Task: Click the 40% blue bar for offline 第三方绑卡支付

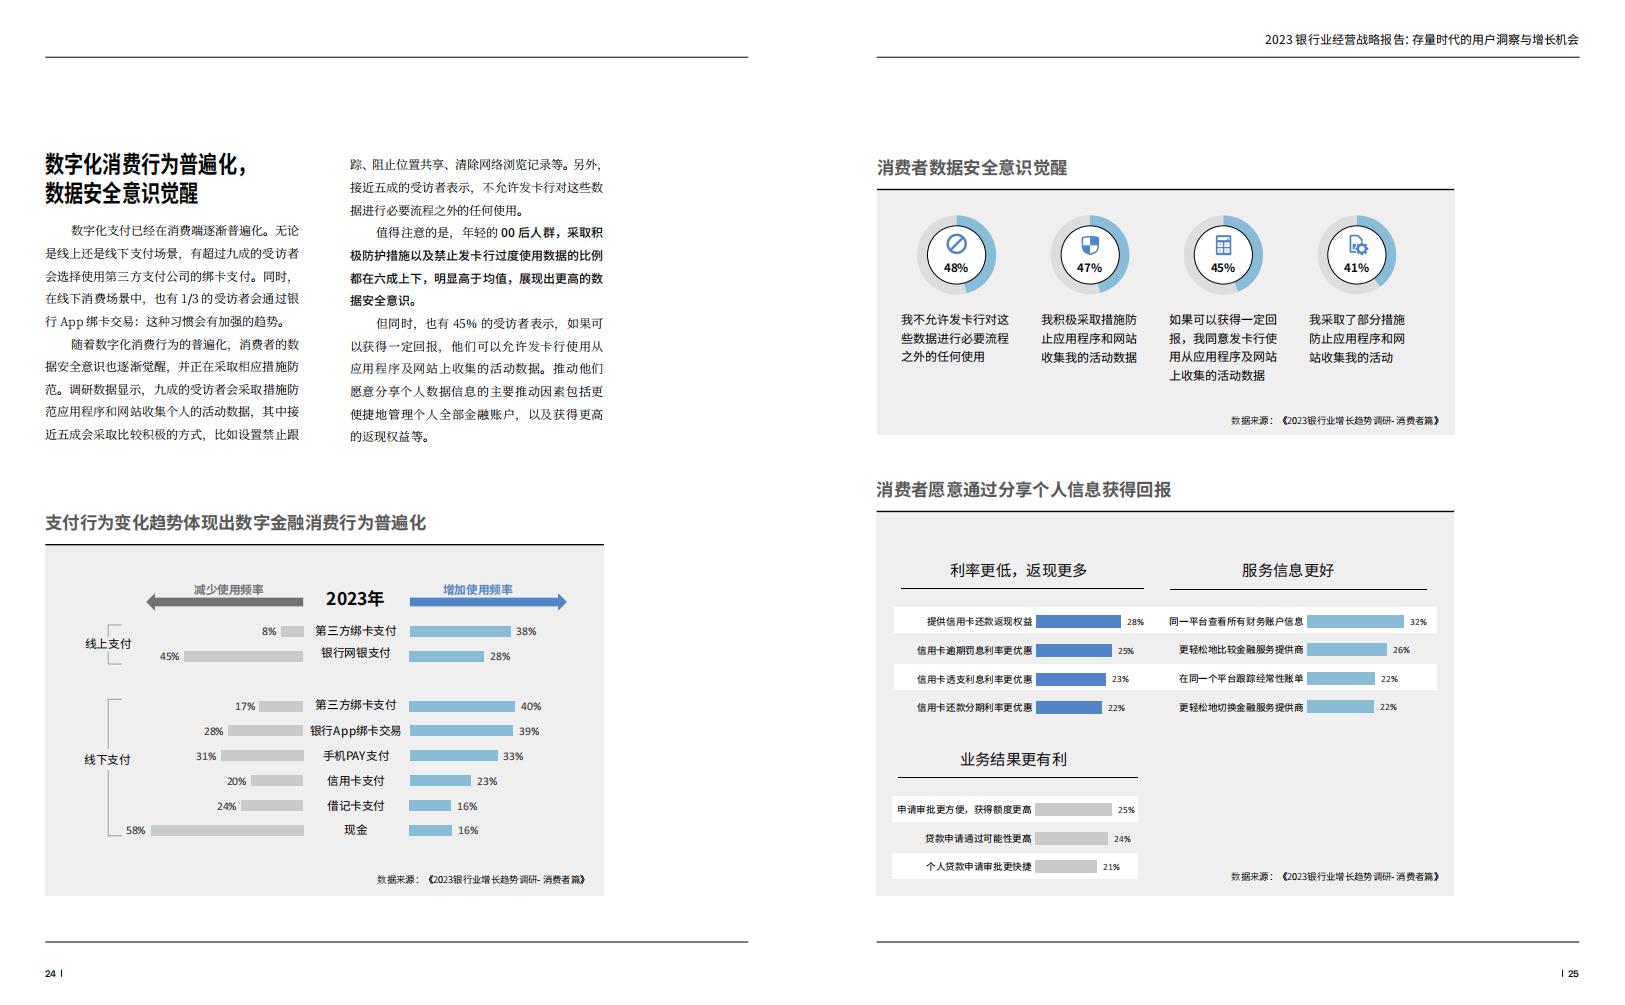Action: [462, 706]
